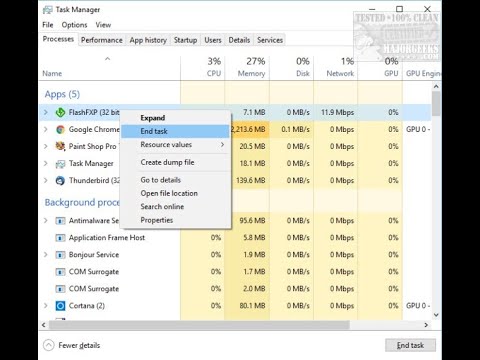This screenshot has height=360, width=480.
Task: Sort by the Name column header
Action: 110,68
